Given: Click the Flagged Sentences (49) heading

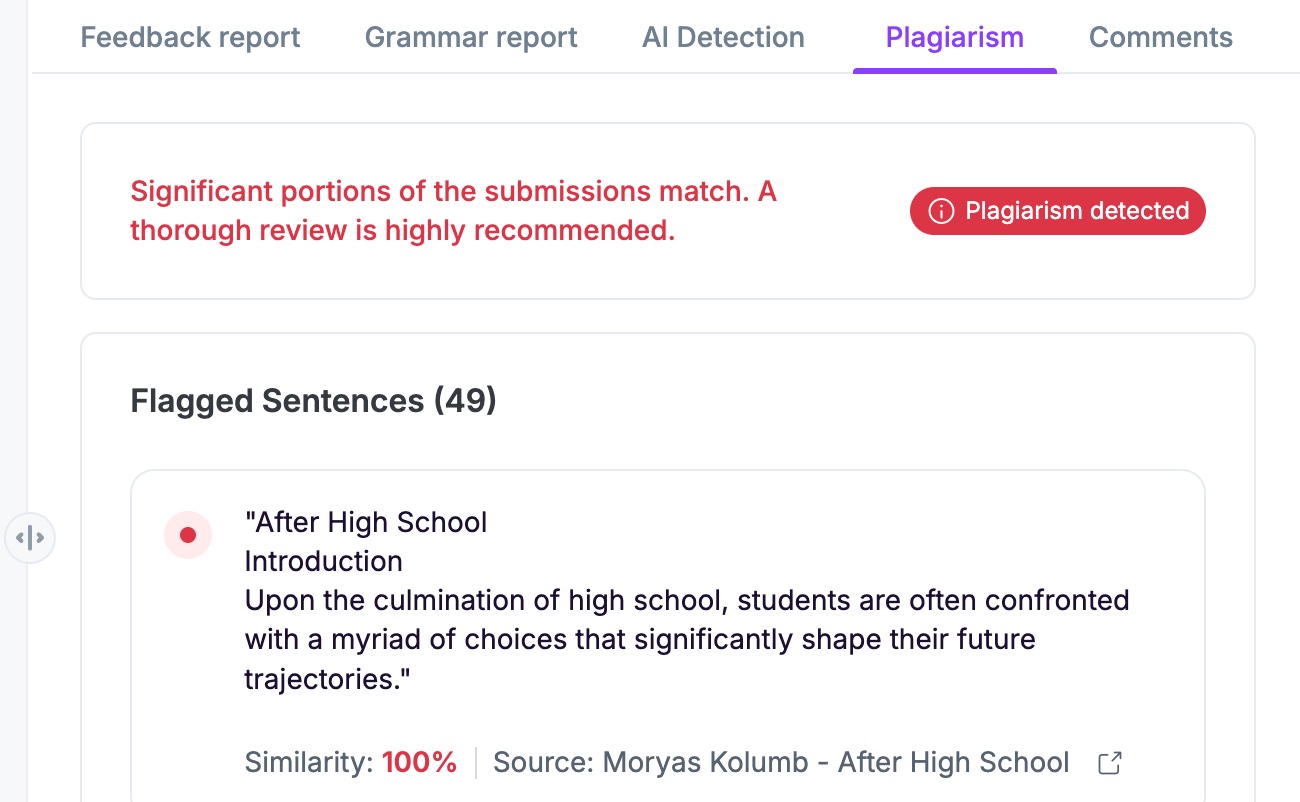Looking at the screenshot, I should pyautogui.click(x=313, y=401).
